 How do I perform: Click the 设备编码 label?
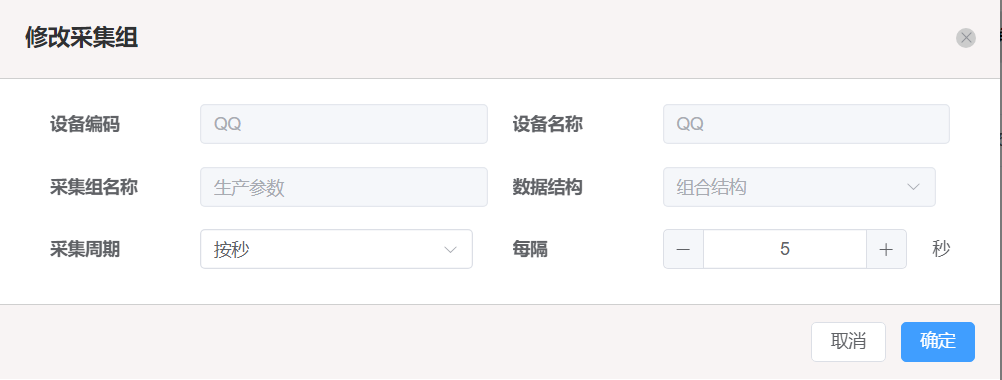coord(84,124)
